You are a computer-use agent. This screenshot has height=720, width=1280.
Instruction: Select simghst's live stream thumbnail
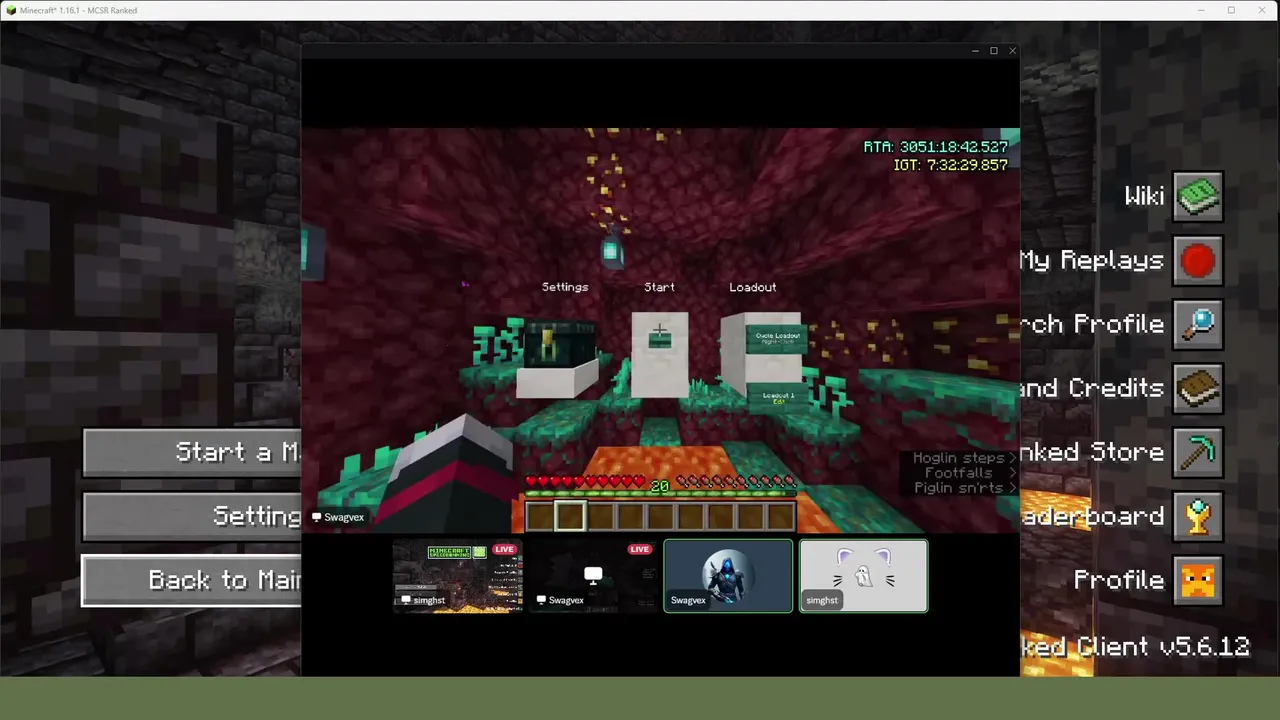(x=457, y=576)
